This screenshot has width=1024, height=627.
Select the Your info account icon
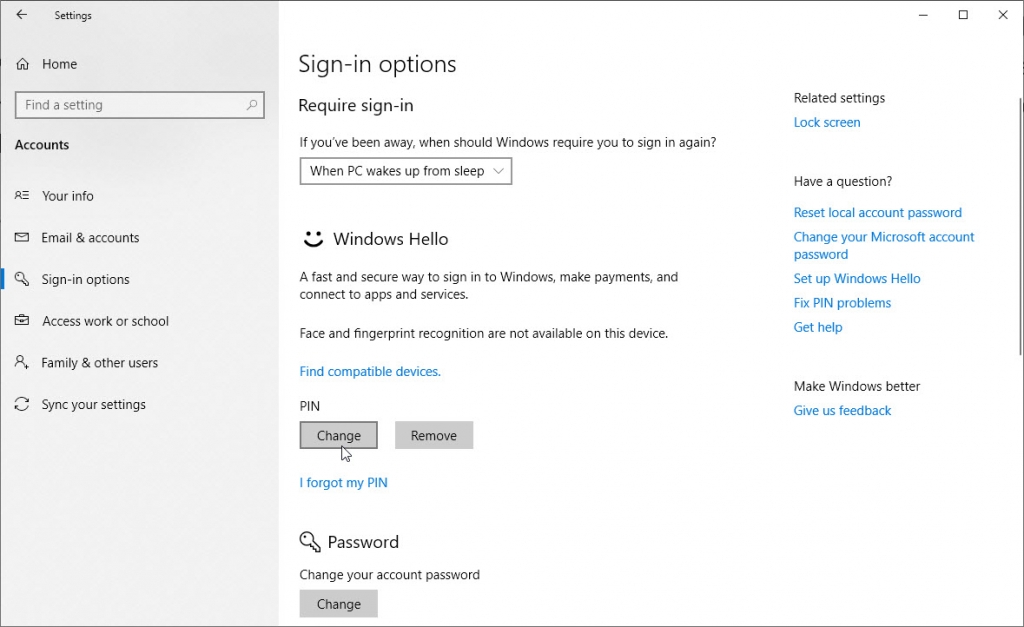coord(23,196)
